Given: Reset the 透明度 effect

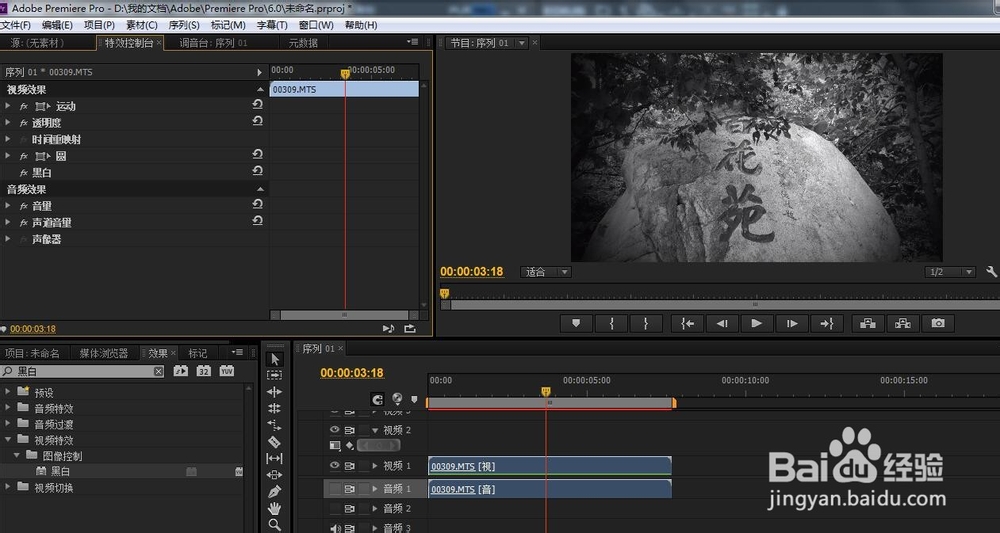Looking at the screenshot, I should 258,120.
